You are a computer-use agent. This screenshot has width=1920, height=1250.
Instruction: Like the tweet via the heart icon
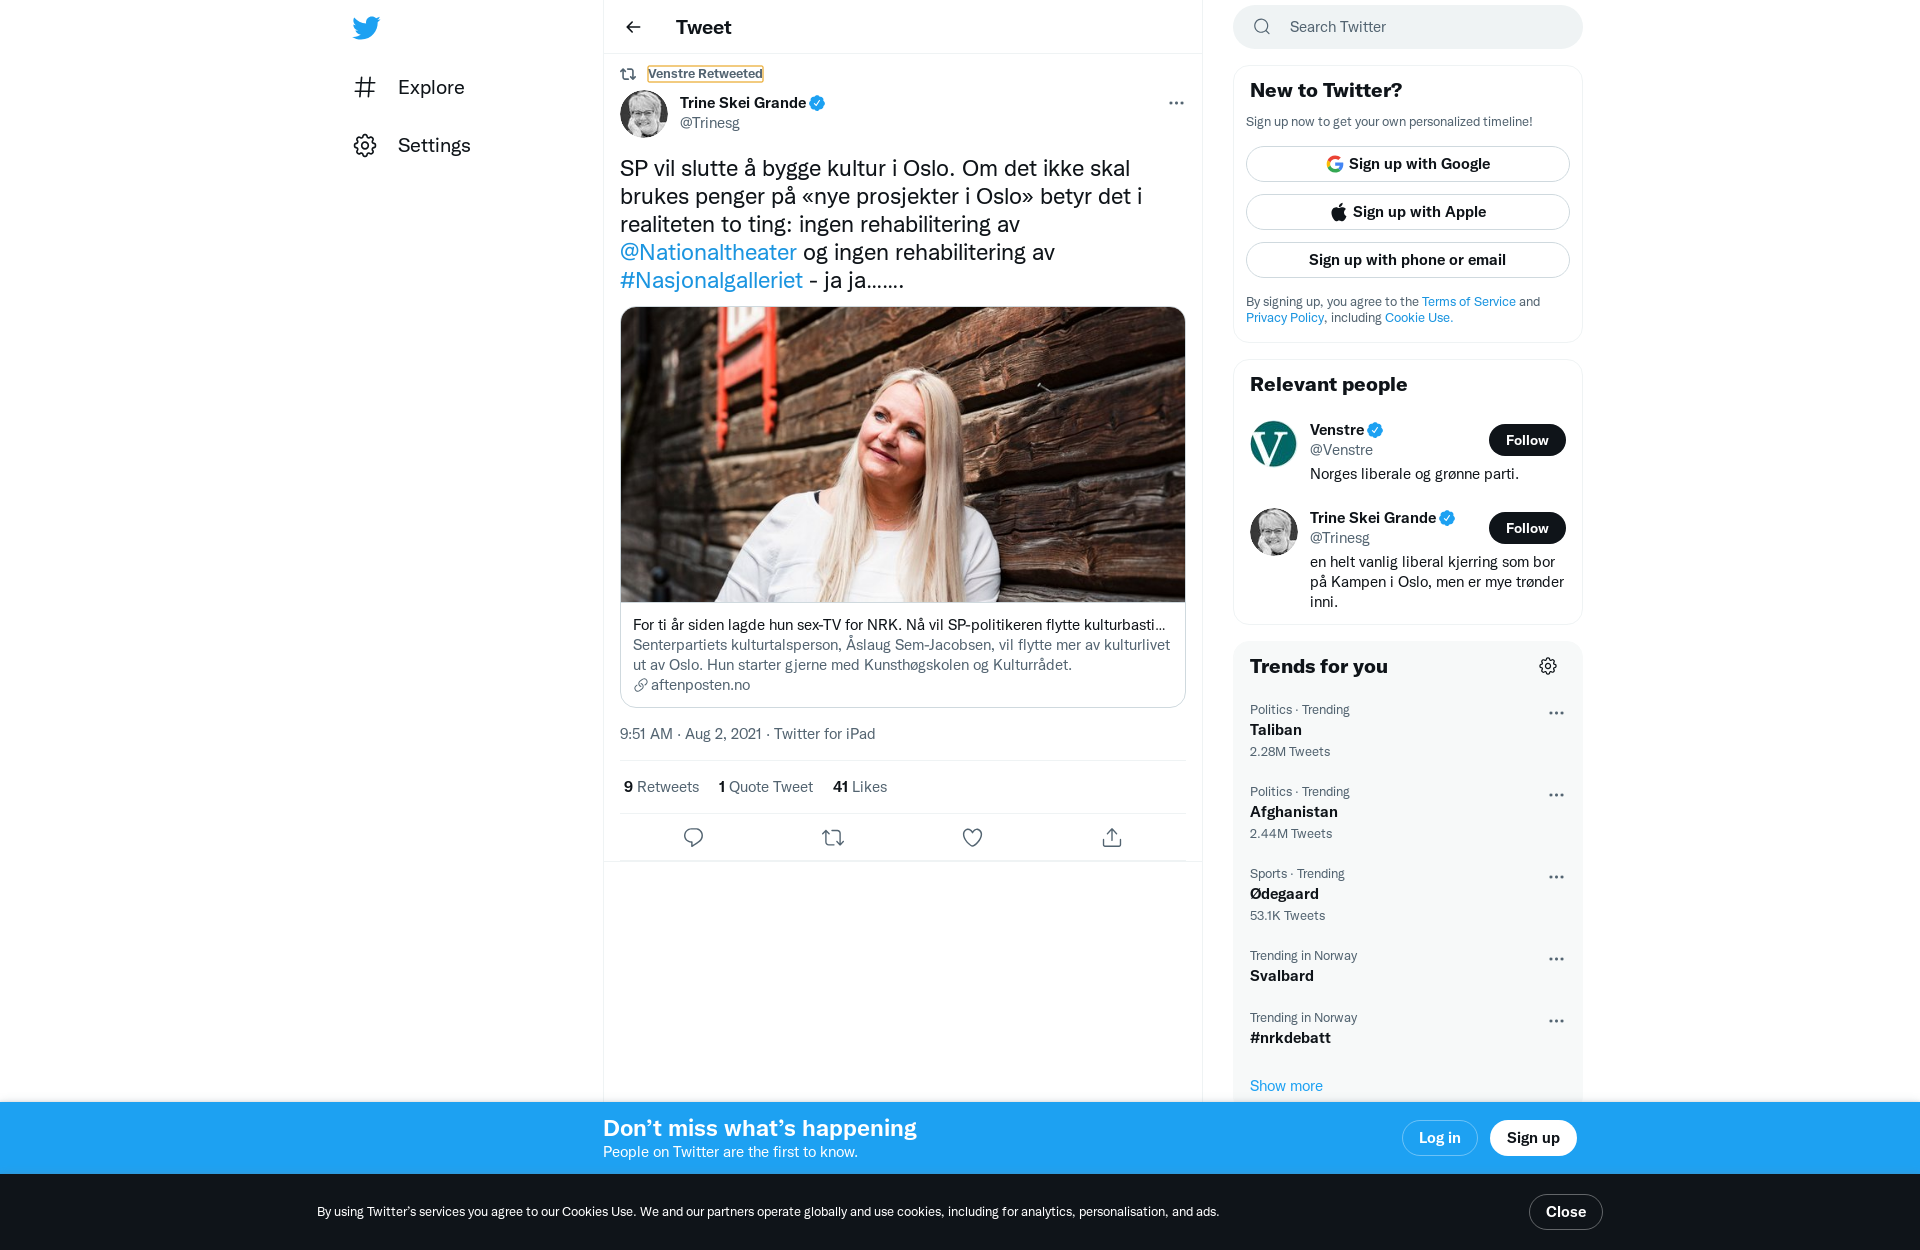(972, 837)
